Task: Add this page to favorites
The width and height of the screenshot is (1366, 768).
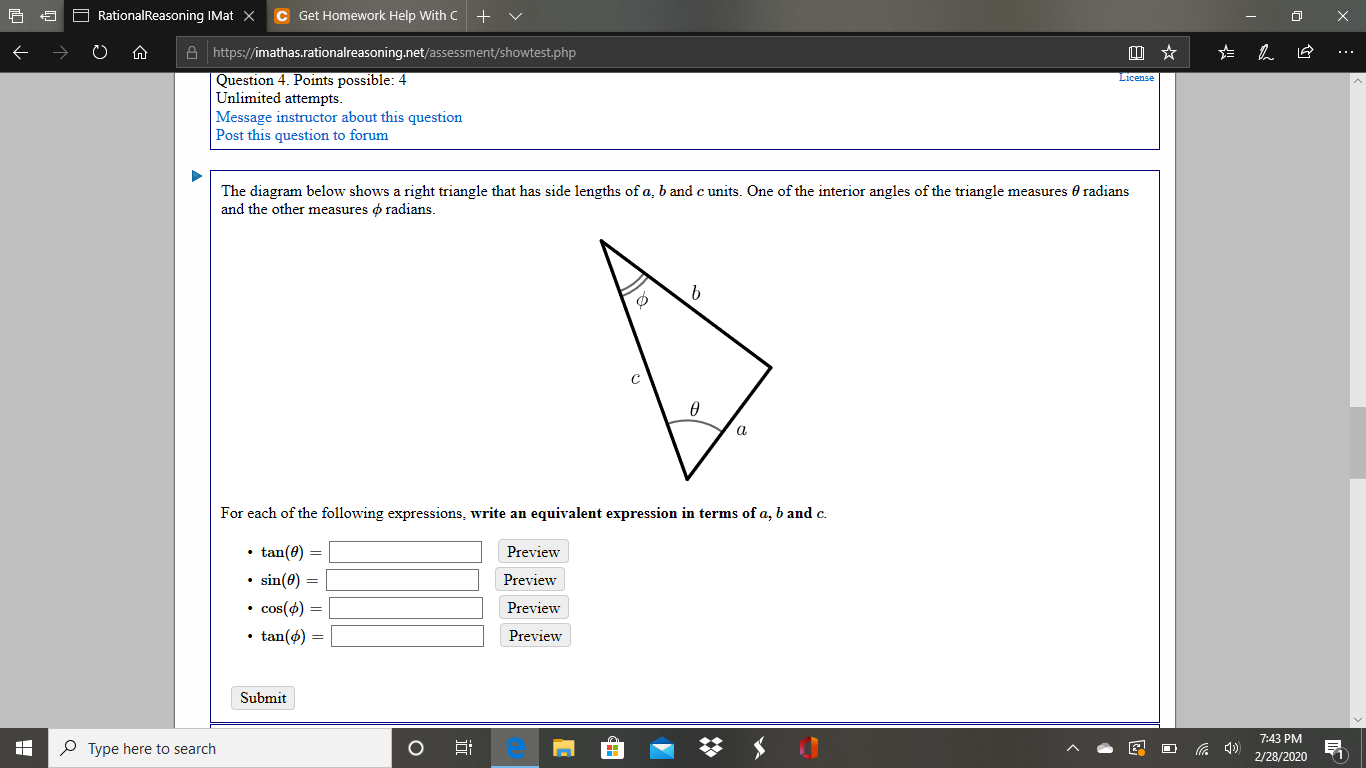Action: (1168, 52)
